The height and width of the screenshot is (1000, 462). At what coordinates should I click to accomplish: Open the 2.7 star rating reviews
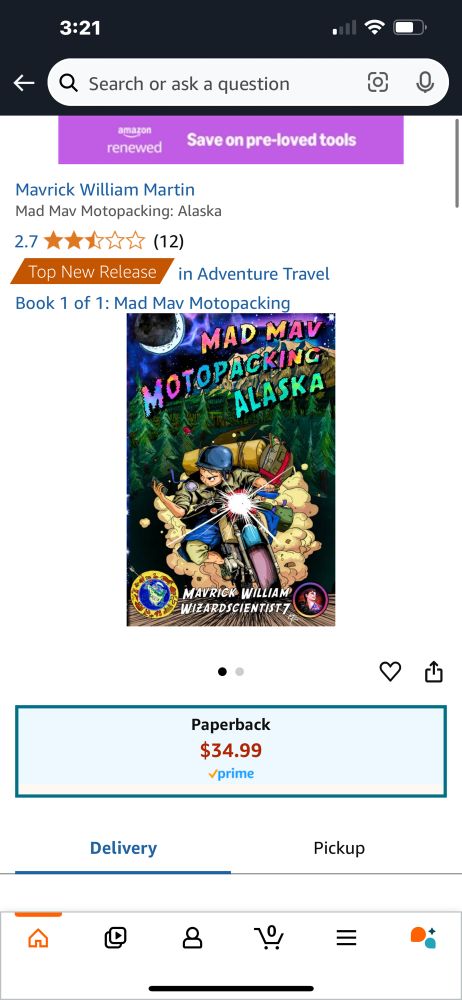(99, 241)
